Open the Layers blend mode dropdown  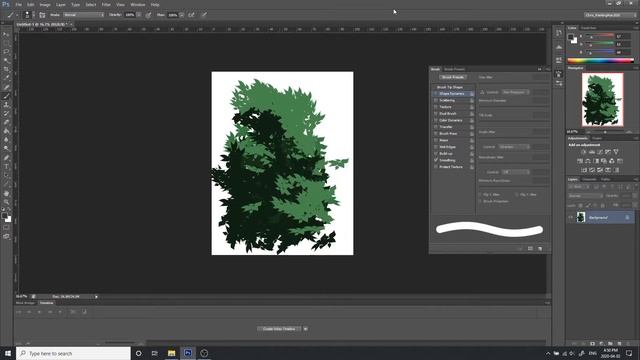click(x=586, y=196)
